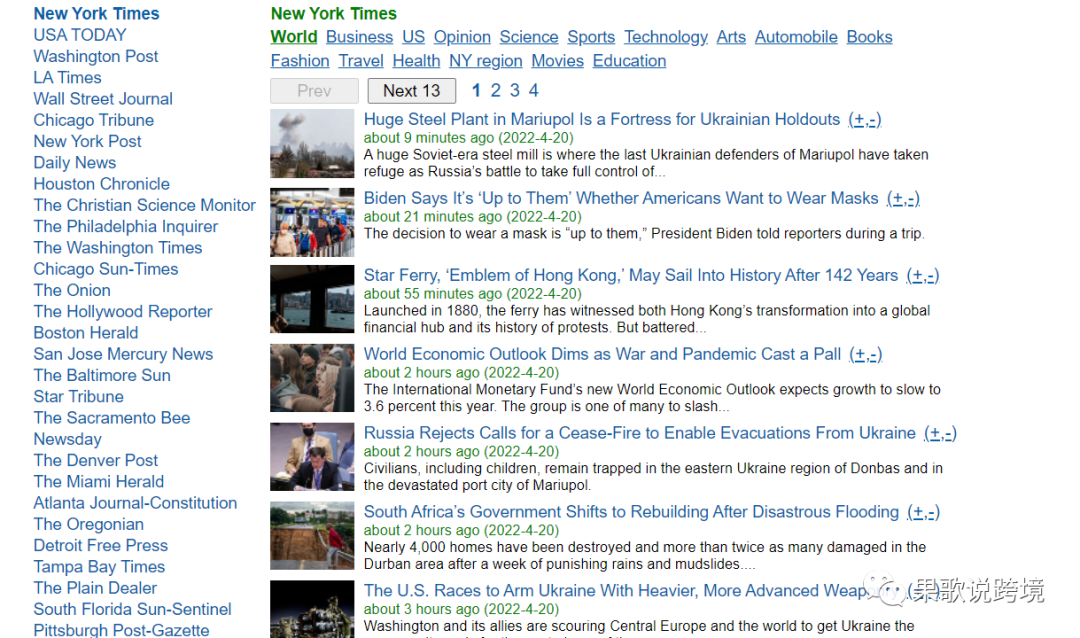Image resolution: width=1080 pixels, height=638 pixels.
Task: Jump to page 4 of results
Action: click(534, 90)
